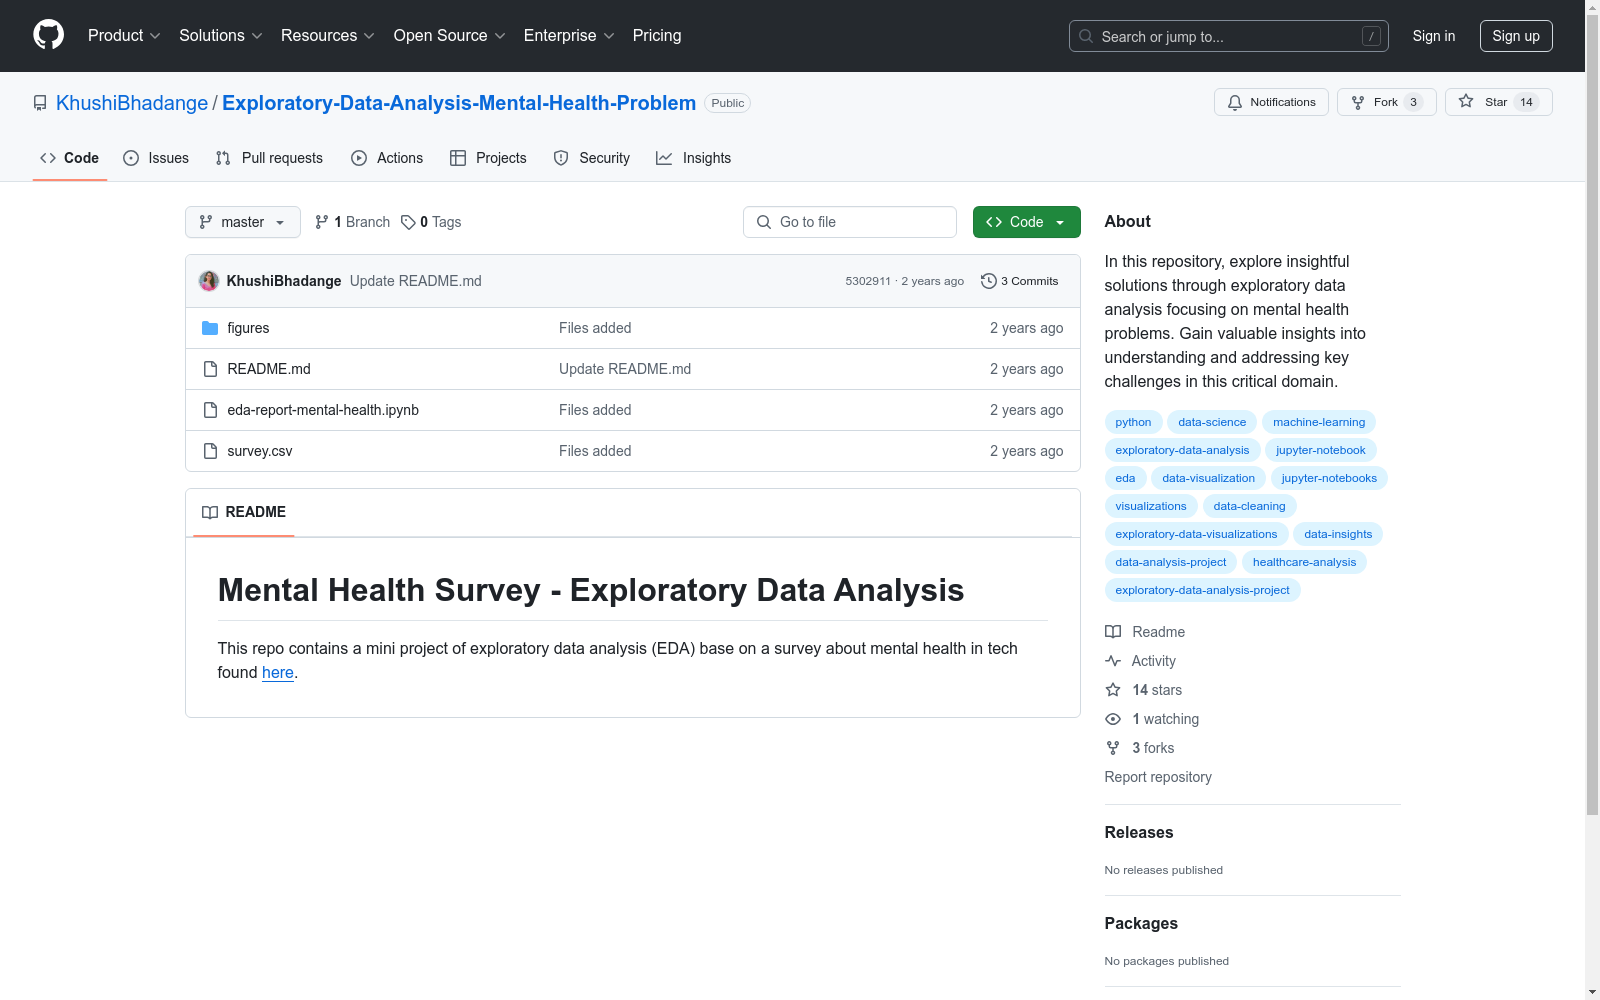Image resolution: width=1600 pixels, height=1000 pixels.
Task: Expand the green Code dropdown
Action: tap(1026, 222)
